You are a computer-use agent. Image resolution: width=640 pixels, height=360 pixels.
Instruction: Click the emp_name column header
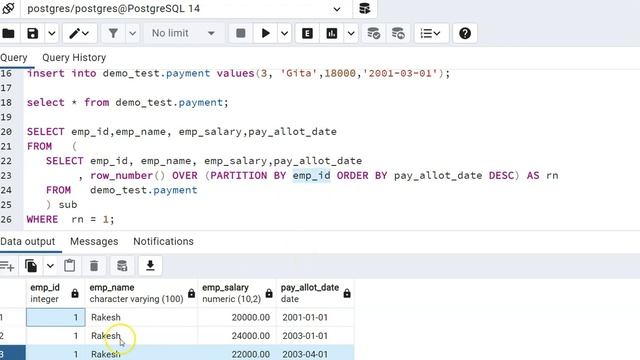(x=141, y=293)
